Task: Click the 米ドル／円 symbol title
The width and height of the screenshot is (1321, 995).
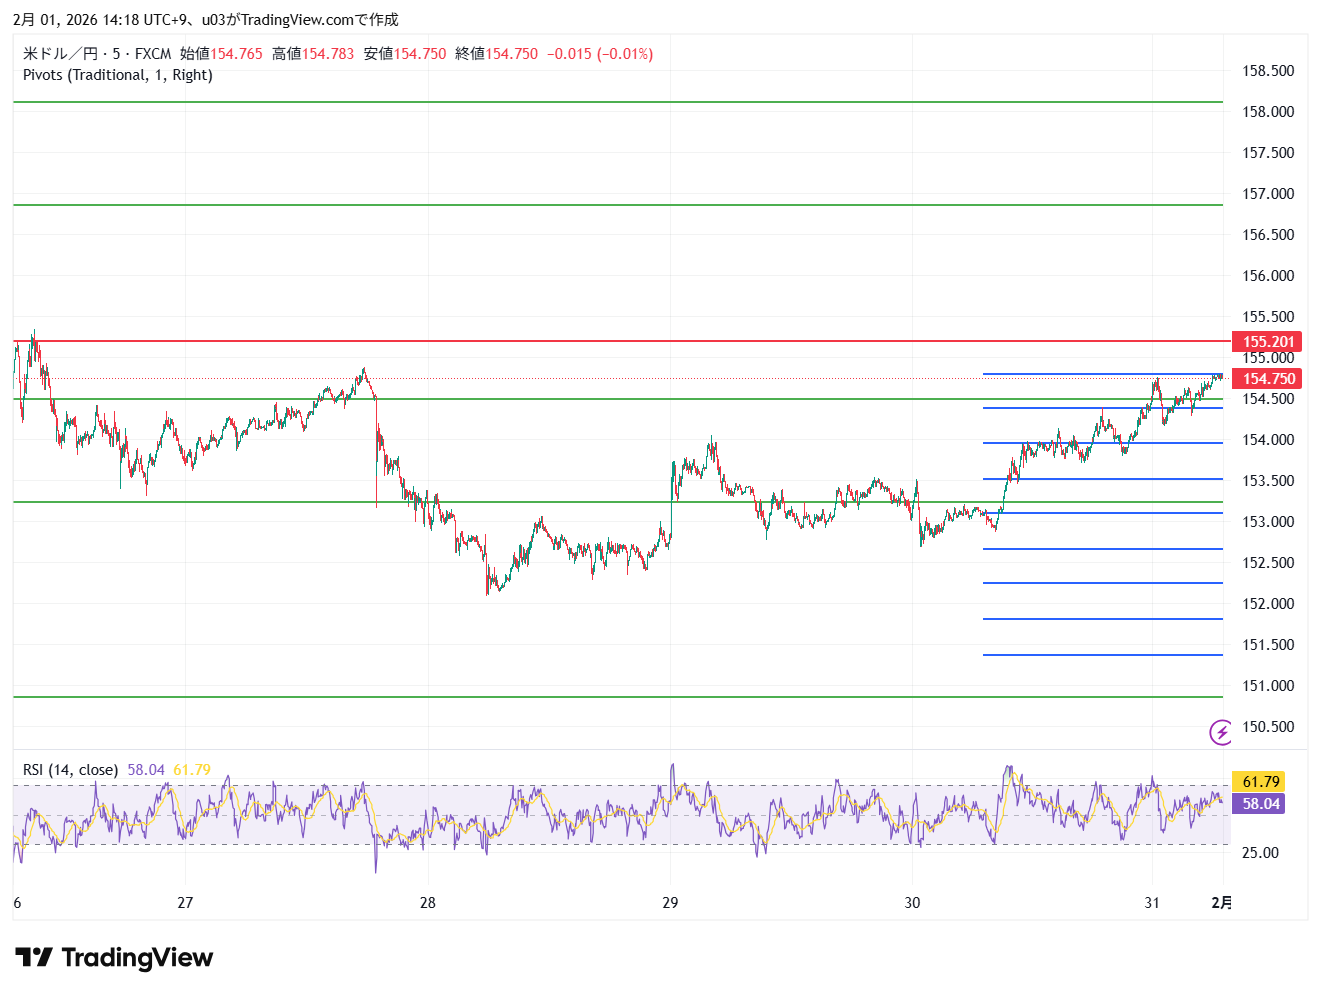Action: click(x=60, y=54)
